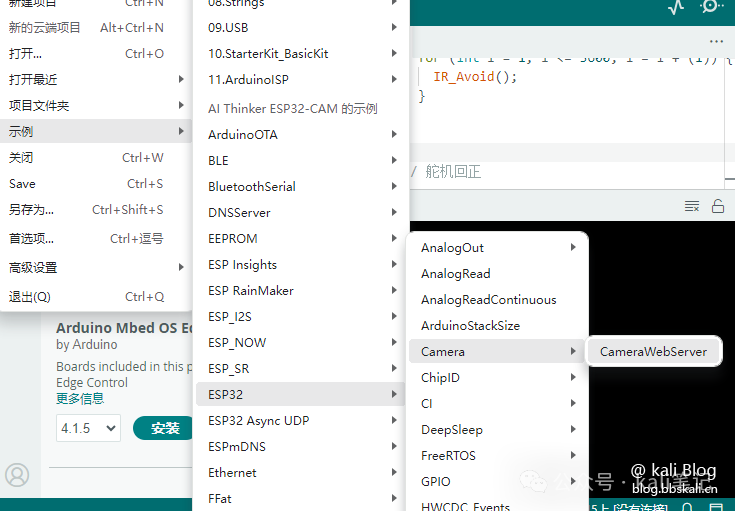Select 关闭 menu item
The height and width of the screenshot is (511, 735).
[x=96, y=158]
